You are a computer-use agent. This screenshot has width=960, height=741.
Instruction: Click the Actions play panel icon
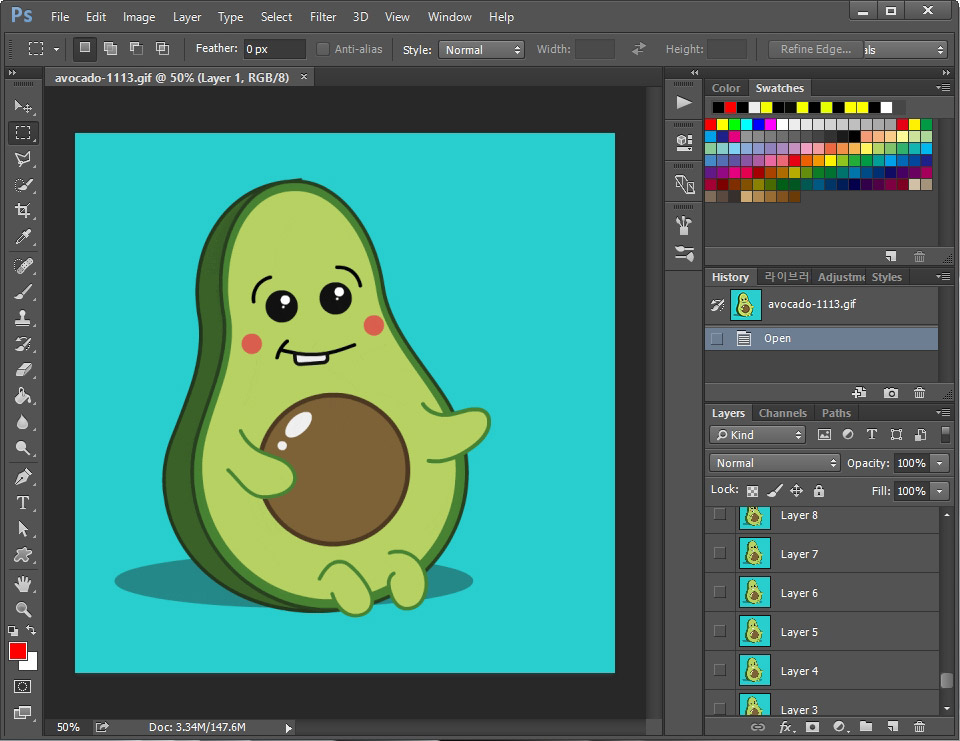(x=684, y=102)
